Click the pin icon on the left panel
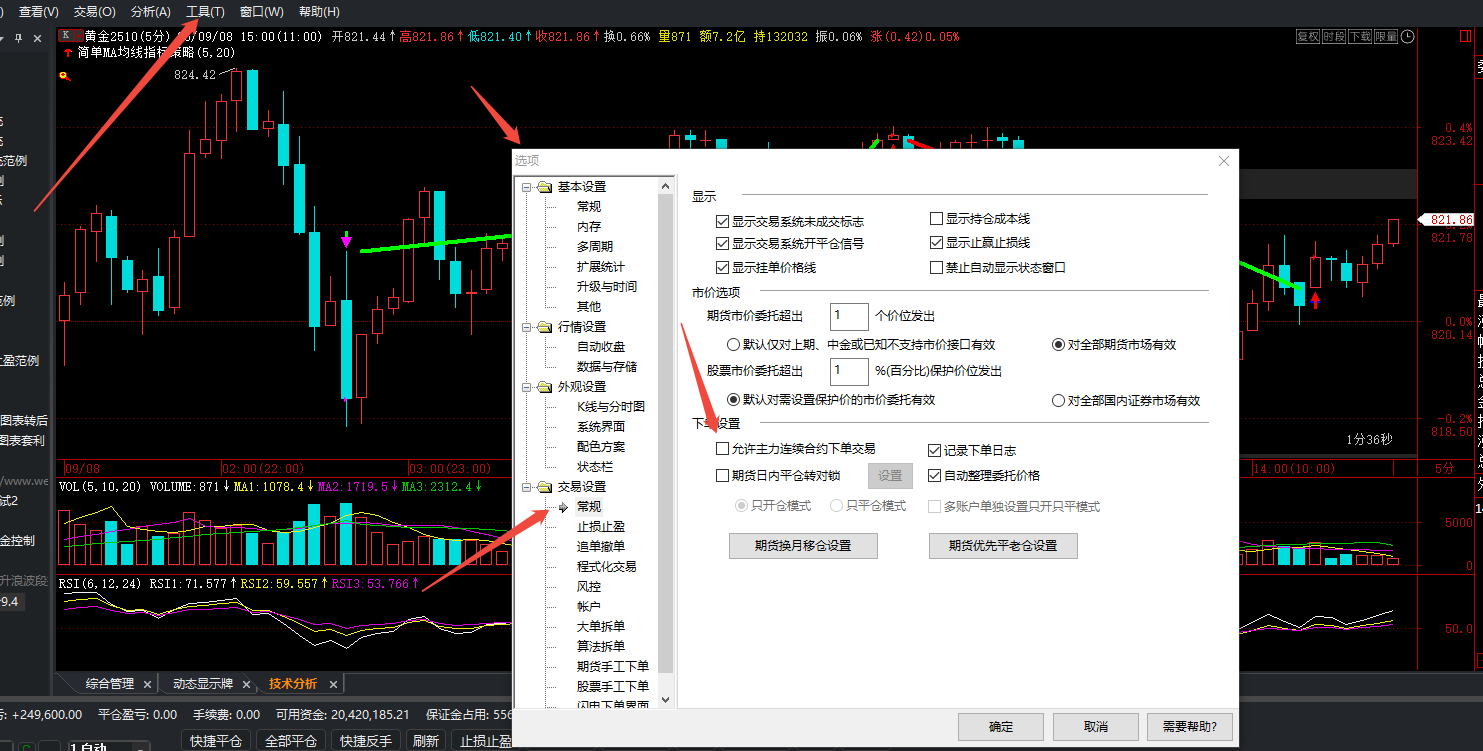The image size is (1483, 751). [17, 38]
